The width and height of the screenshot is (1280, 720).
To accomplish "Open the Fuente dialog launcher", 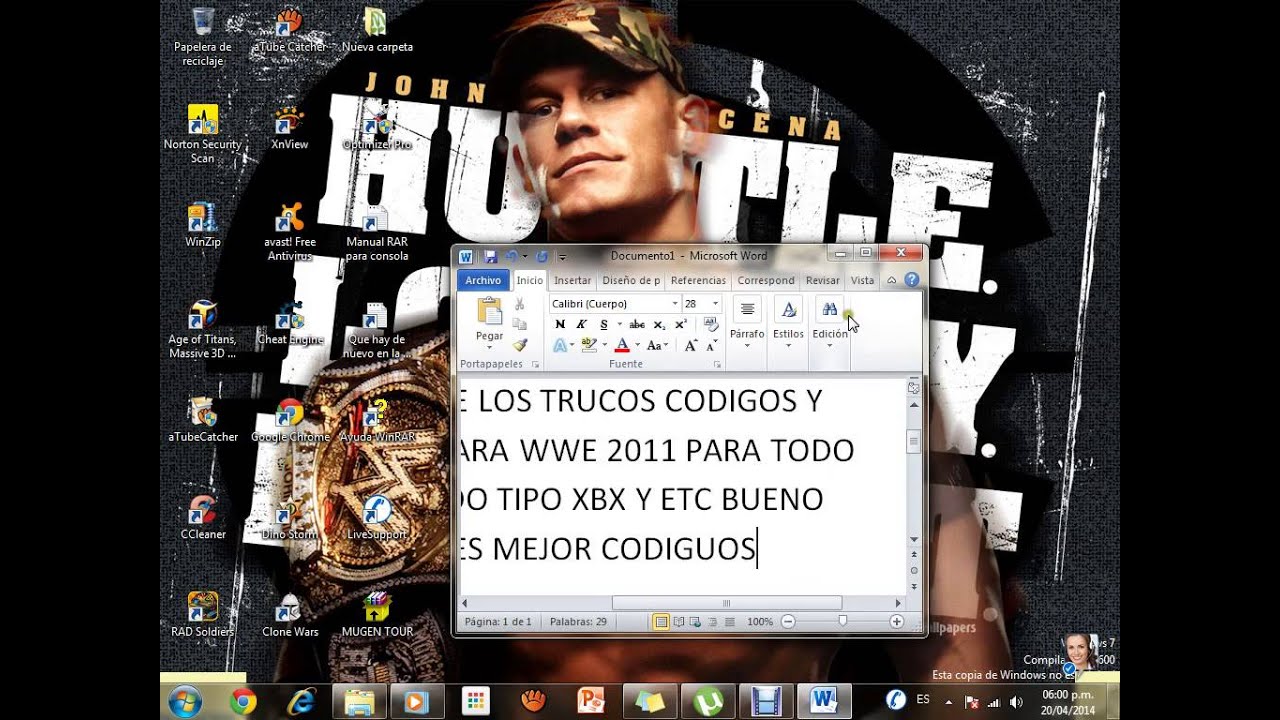I will (x=716, y=365).
